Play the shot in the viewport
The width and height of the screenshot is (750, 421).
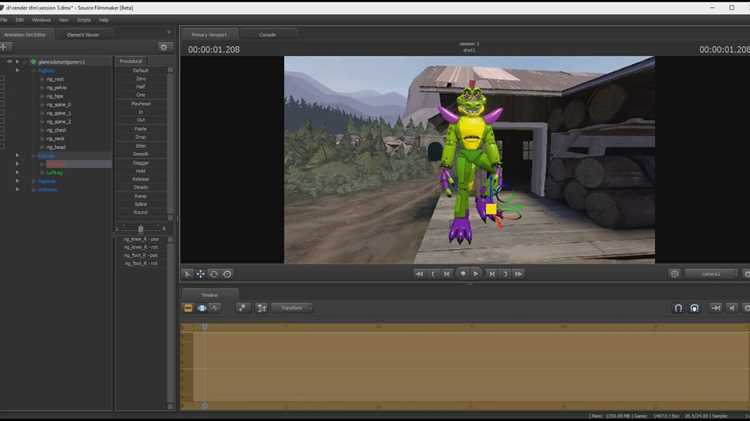pyautogui.click(x=476, y=274)
